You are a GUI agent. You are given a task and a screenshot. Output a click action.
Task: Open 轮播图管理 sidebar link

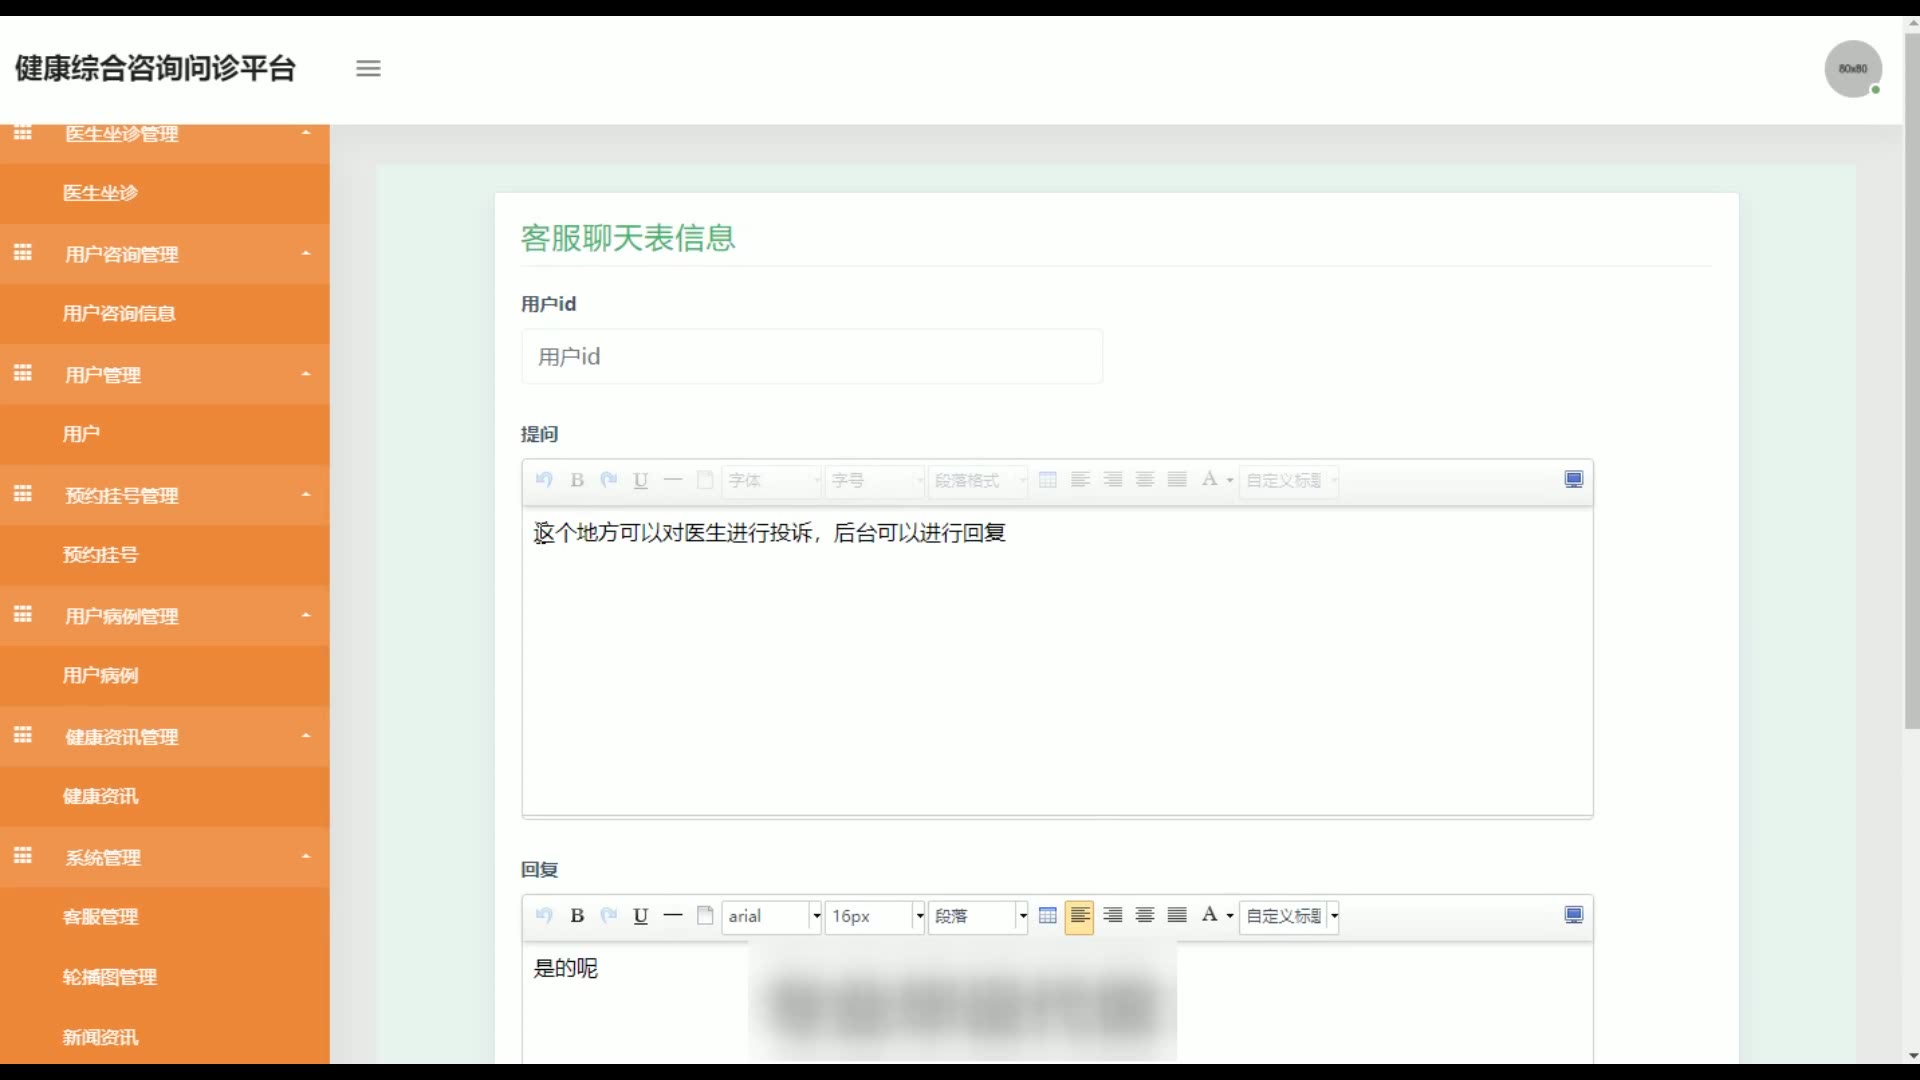[x=109, y=977]
